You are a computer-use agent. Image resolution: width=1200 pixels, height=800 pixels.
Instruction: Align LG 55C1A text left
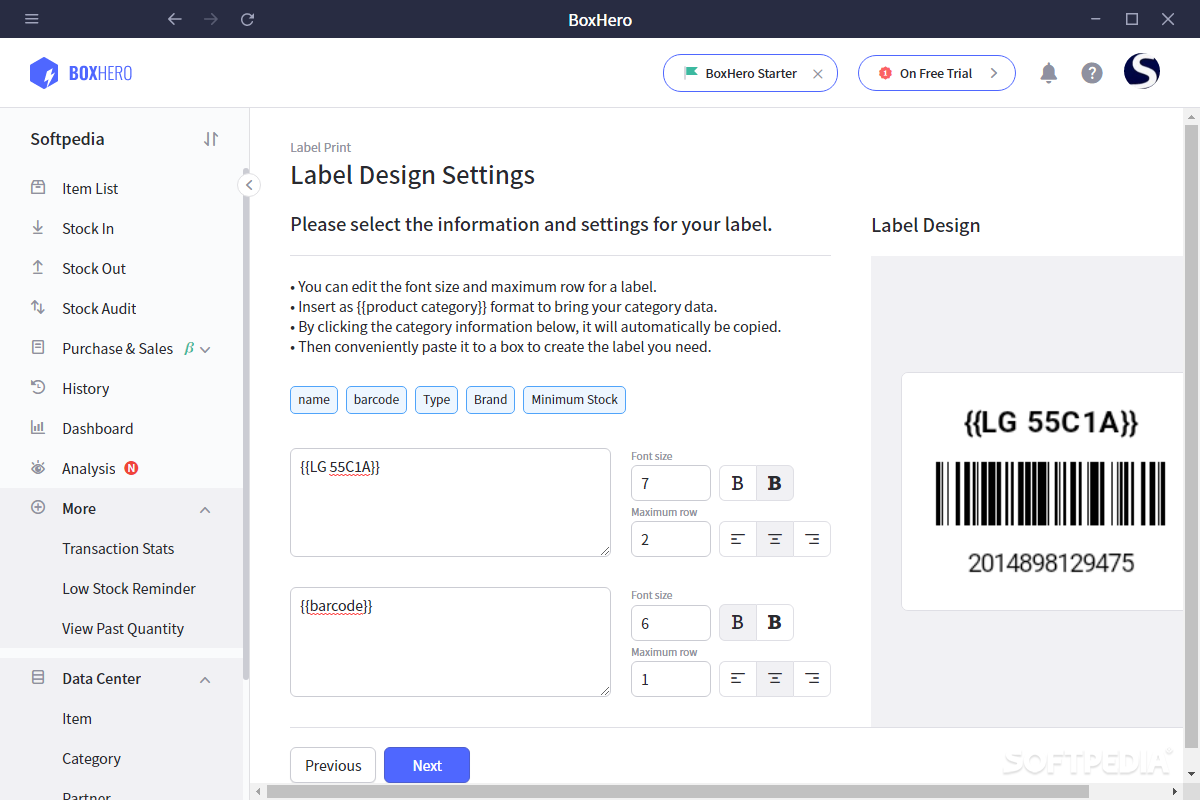click(x=738, y=539)
